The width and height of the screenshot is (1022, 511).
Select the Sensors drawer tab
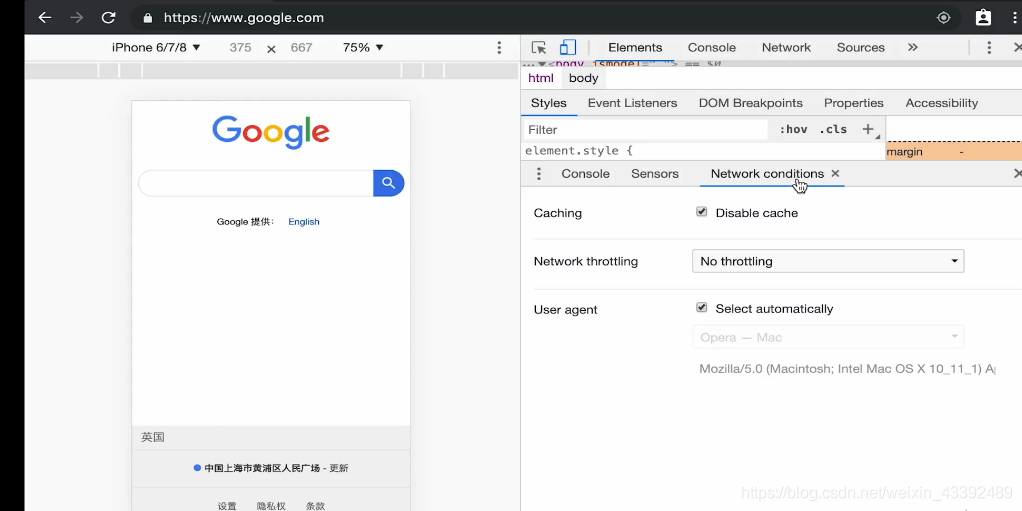point(654,174)
